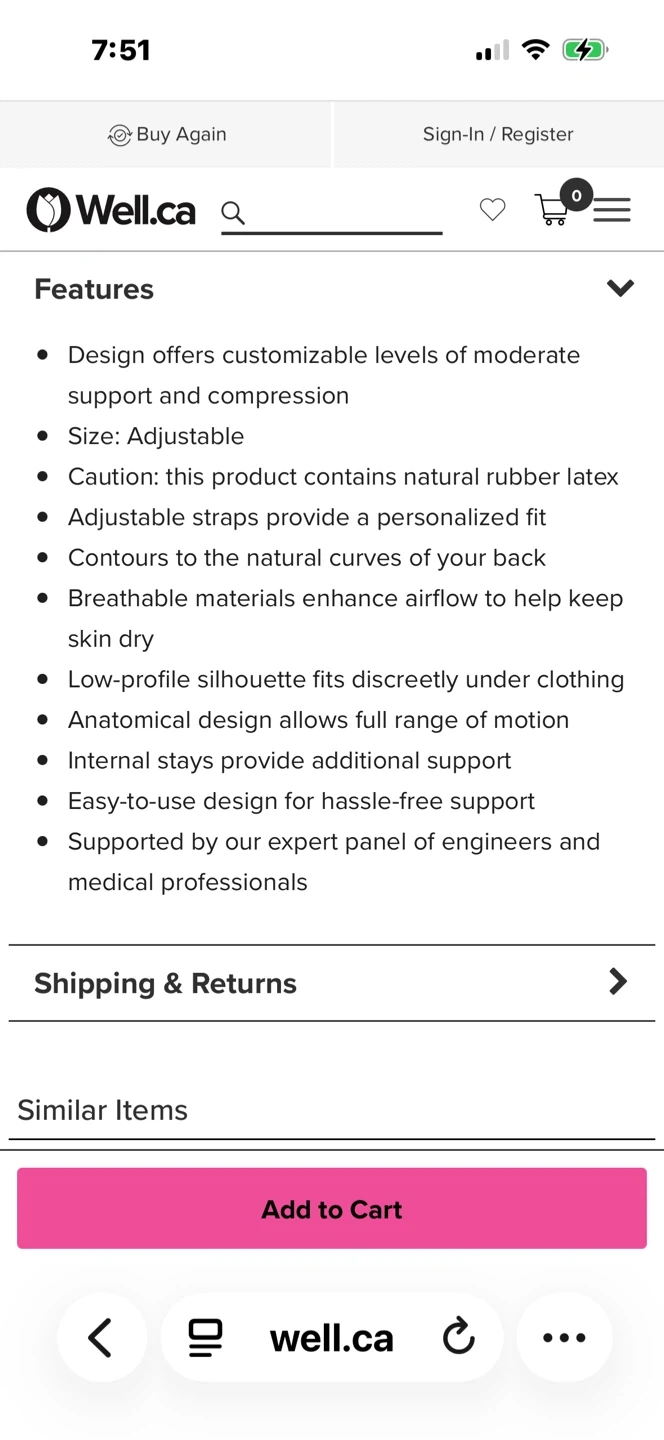Tap the Shipping & Returns heading
Viewport: 664px width, 1440px height.
click(x=165, y=983)
